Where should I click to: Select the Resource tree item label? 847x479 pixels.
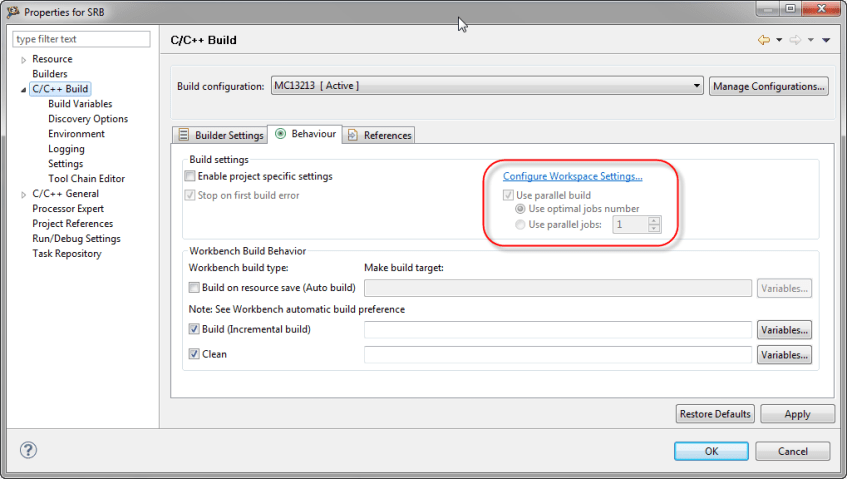pos(52,59)
